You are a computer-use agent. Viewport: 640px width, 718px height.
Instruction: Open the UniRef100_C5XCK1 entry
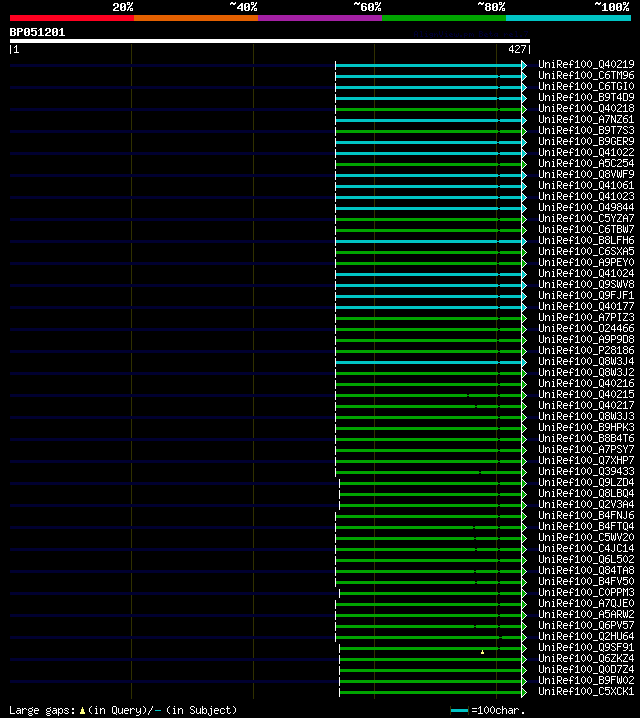tap(586, 691)
